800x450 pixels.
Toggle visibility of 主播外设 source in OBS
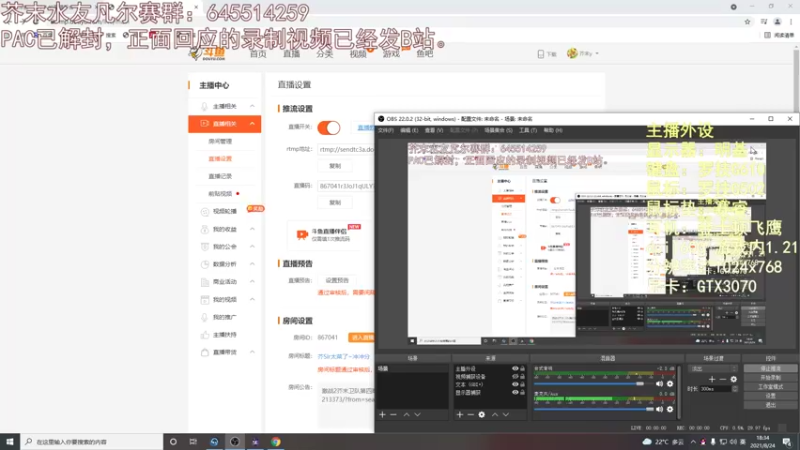tap(515, 368)
